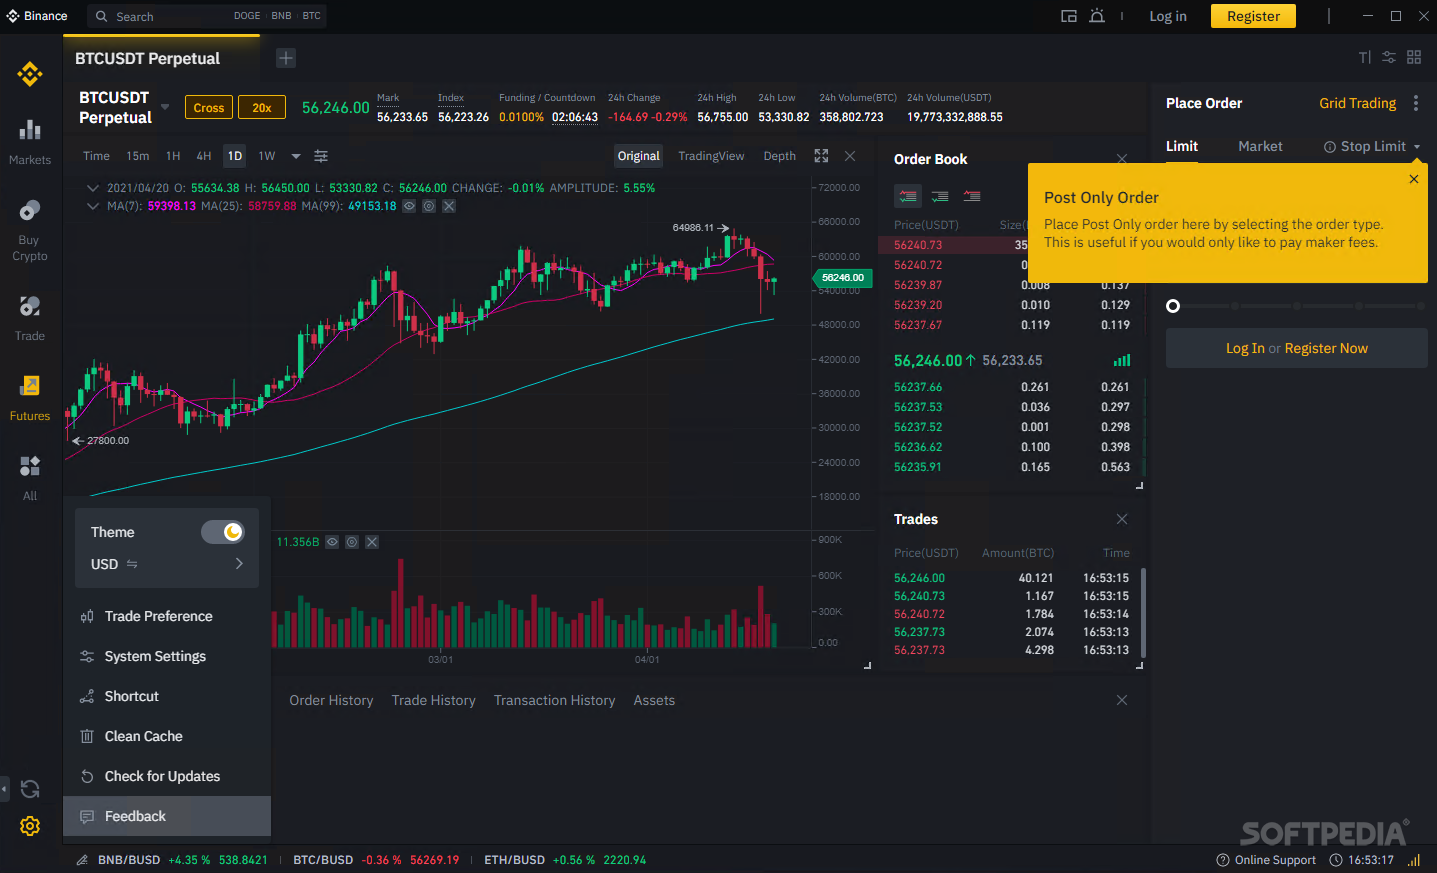Select the Market order tab
The width and height of the screenshot is (1437, 873).
click(1260, 147)
